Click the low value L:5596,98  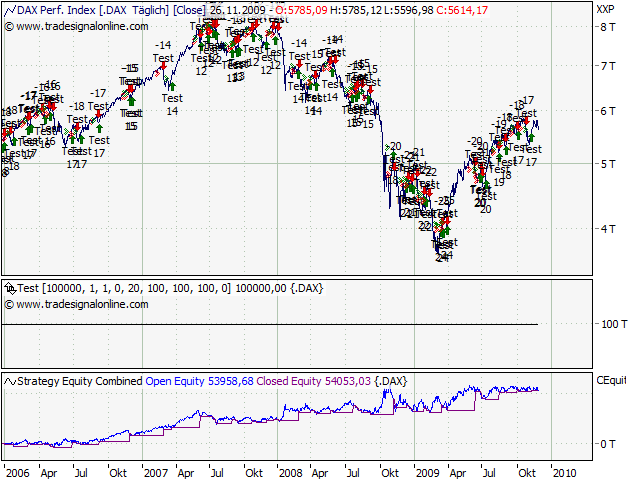409,10
